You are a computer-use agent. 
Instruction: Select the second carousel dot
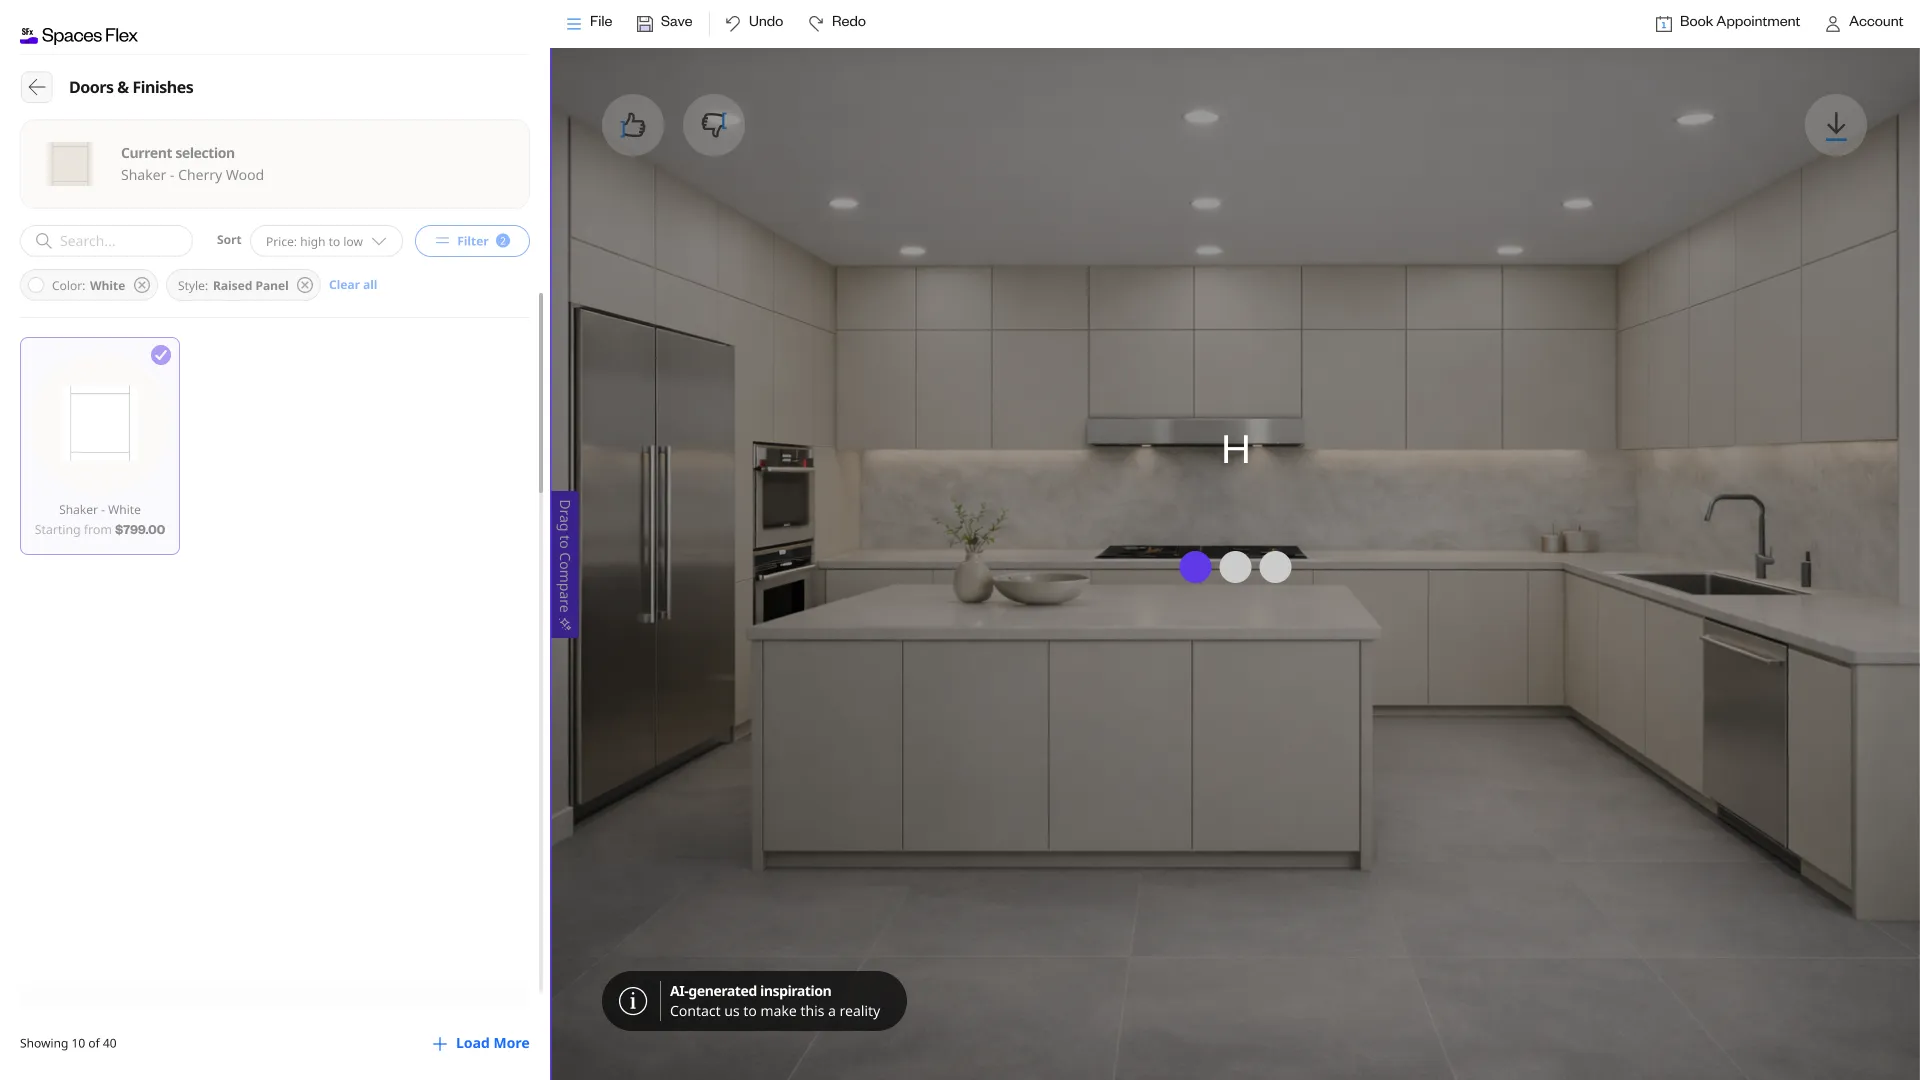pos(1235,567)
